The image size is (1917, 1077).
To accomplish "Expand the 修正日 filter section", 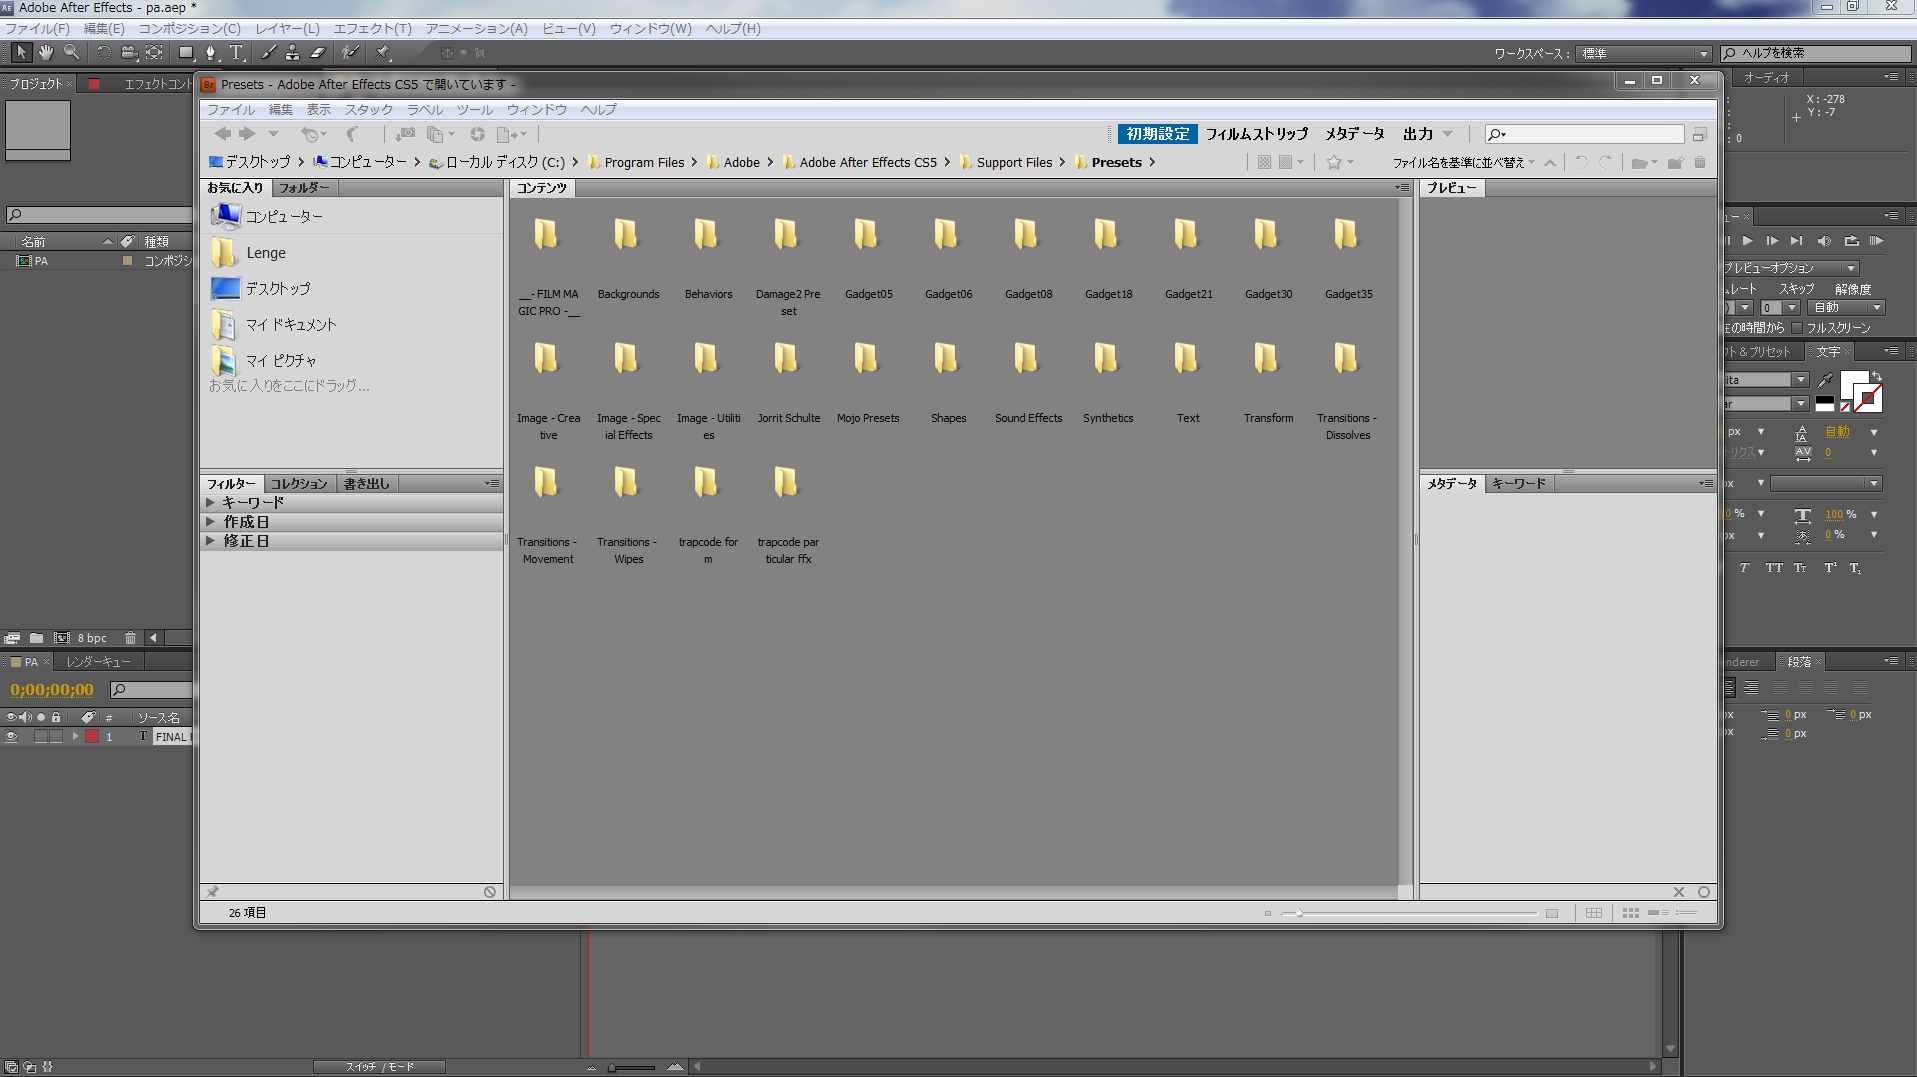I will tap(211, 540).
